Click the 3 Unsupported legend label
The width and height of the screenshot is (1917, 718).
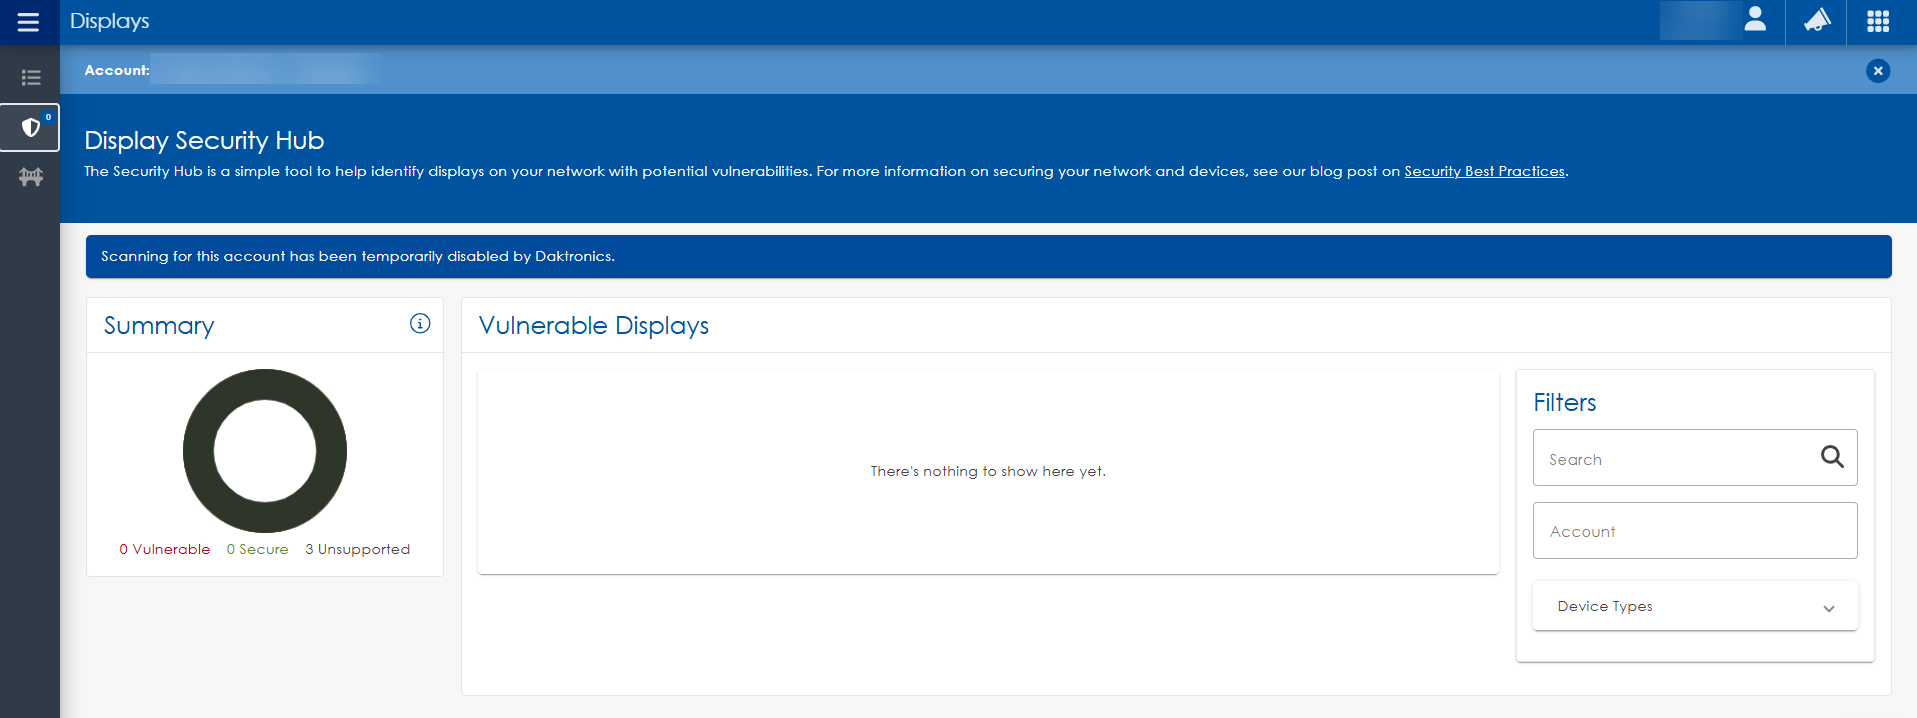click(x=357, y=549)
